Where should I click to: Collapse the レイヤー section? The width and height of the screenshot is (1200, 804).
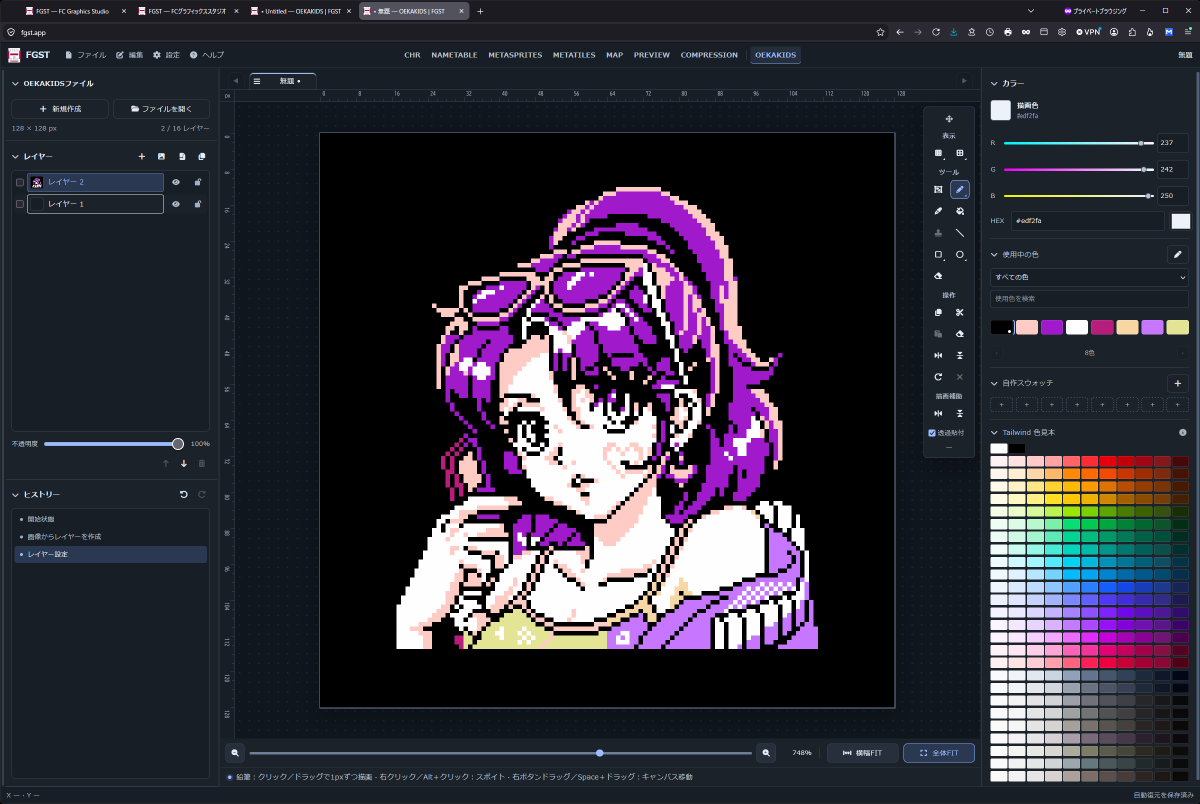click(x=16, y=157)
